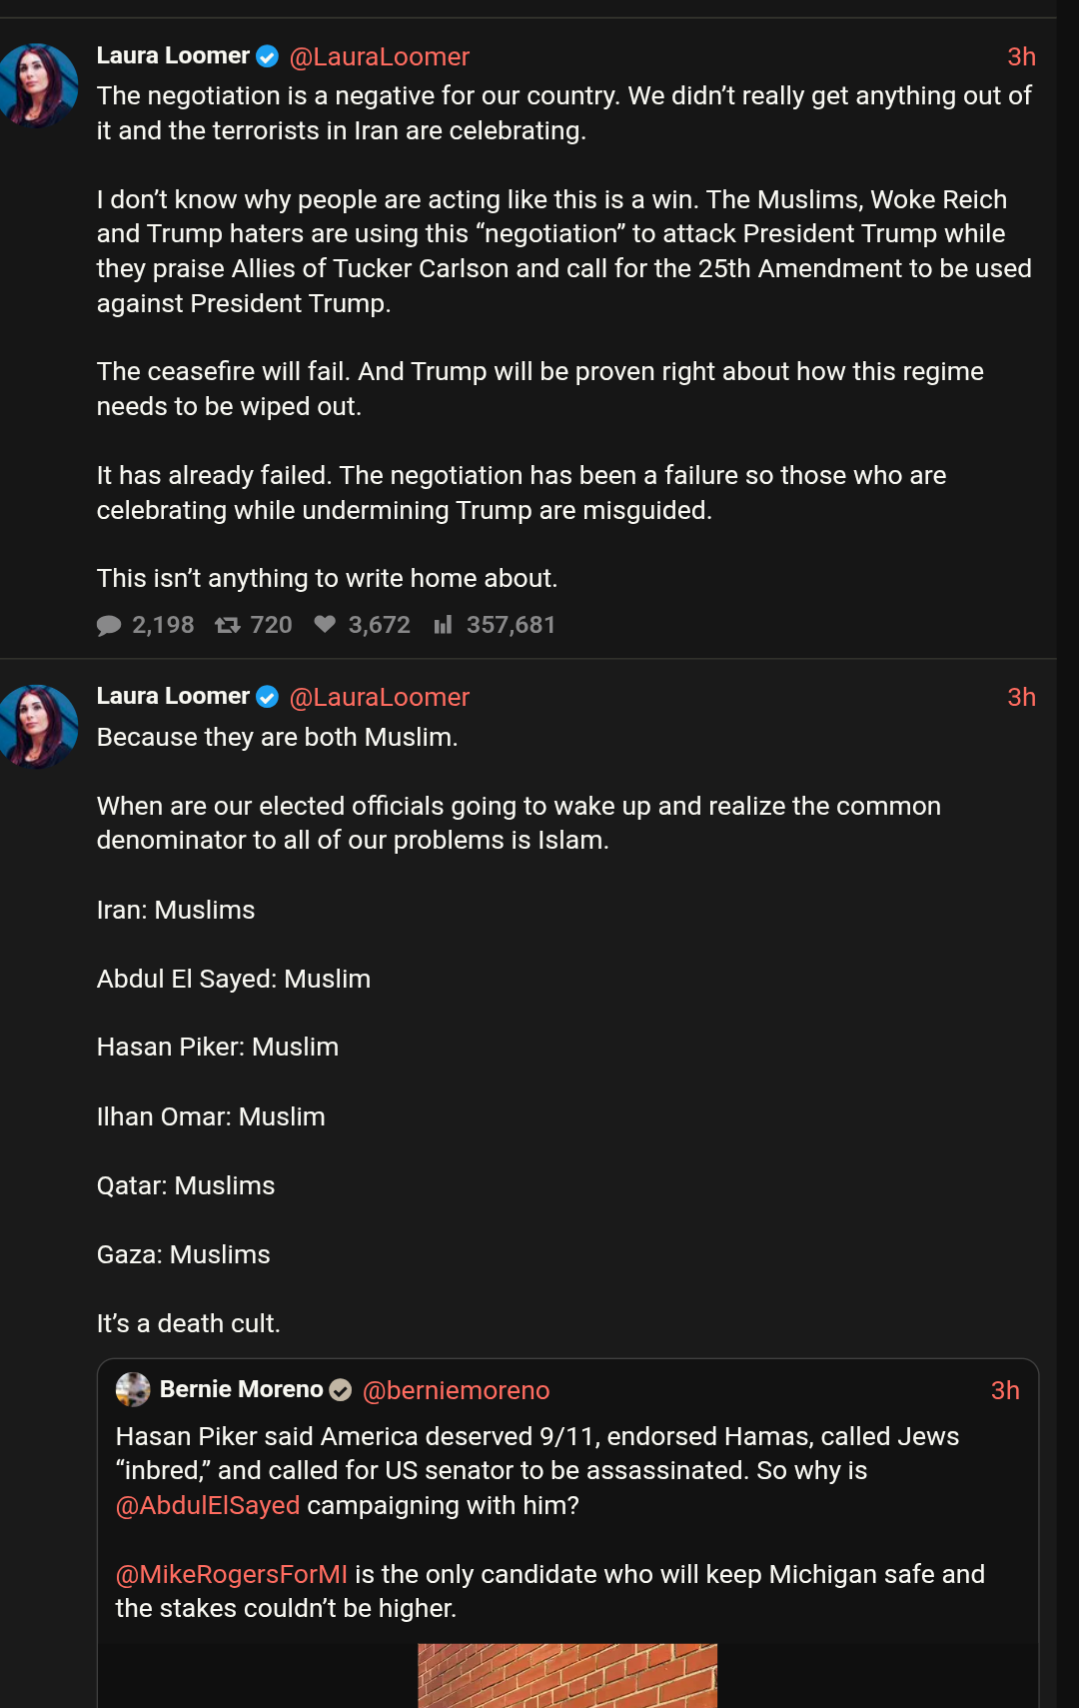
Task: Open the @LauraLoomer handle on the second tweet
Action: (379, 697)
